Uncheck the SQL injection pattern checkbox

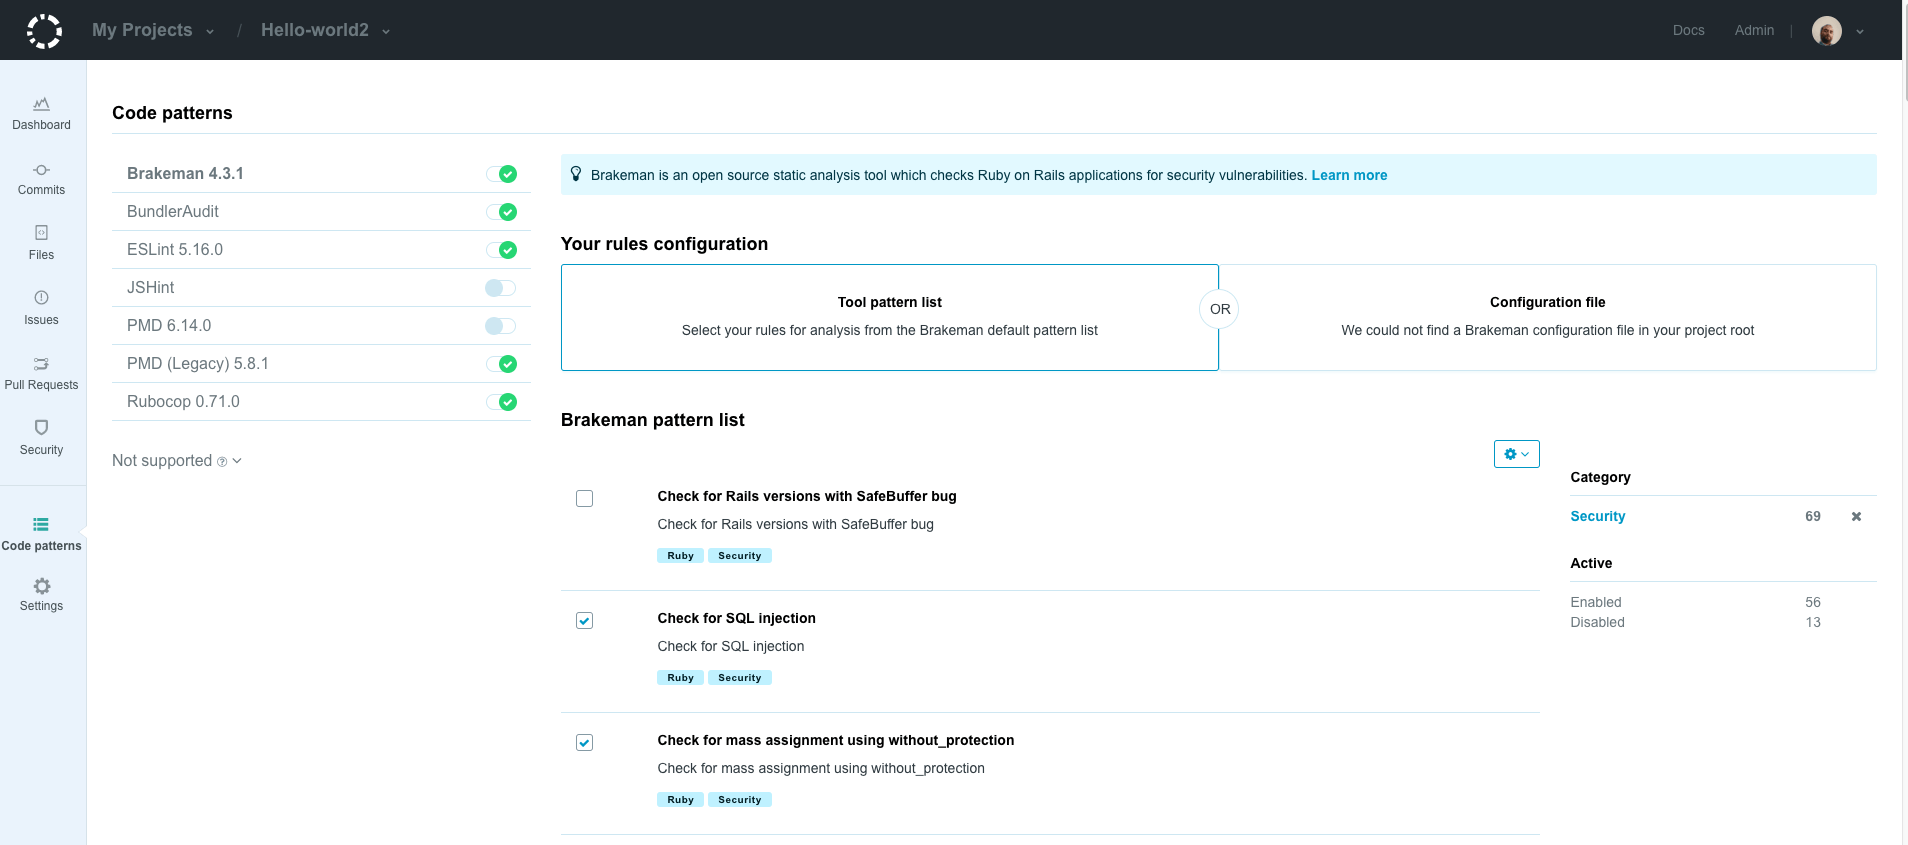pos(585,621)
